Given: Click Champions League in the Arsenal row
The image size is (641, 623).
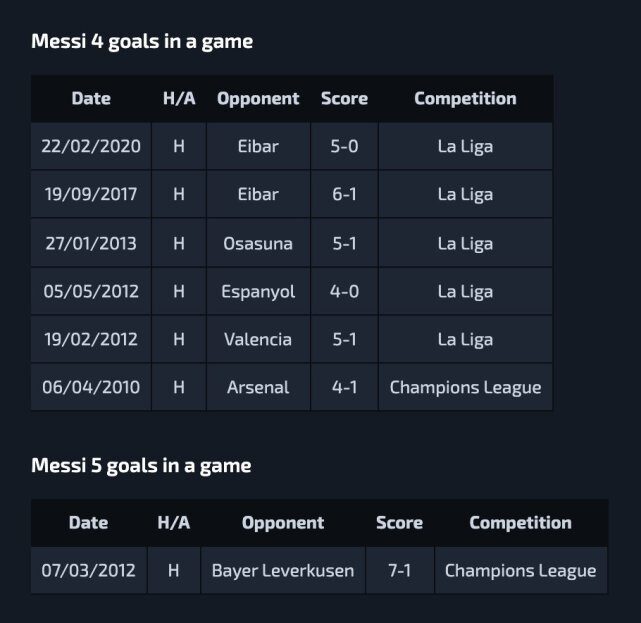Looking at the screenshot, I should click(x=465, y=388).
